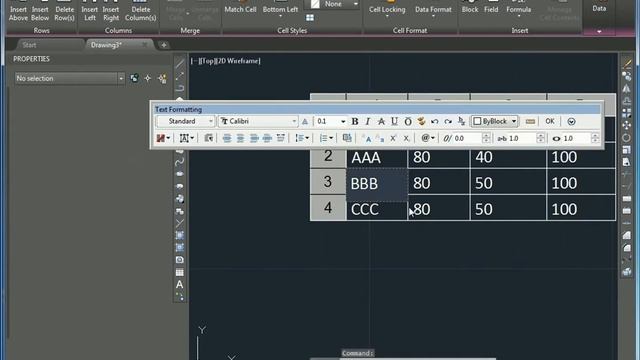Click the Match text formatting brush icon
This screenshot has height=360, width=640.
pyautogui.click(x=421, y=121)
